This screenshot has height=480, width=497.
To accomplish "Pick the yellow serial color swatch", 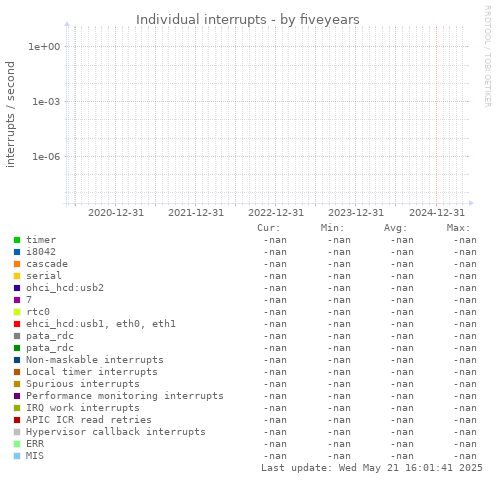I will pos(17,276).
